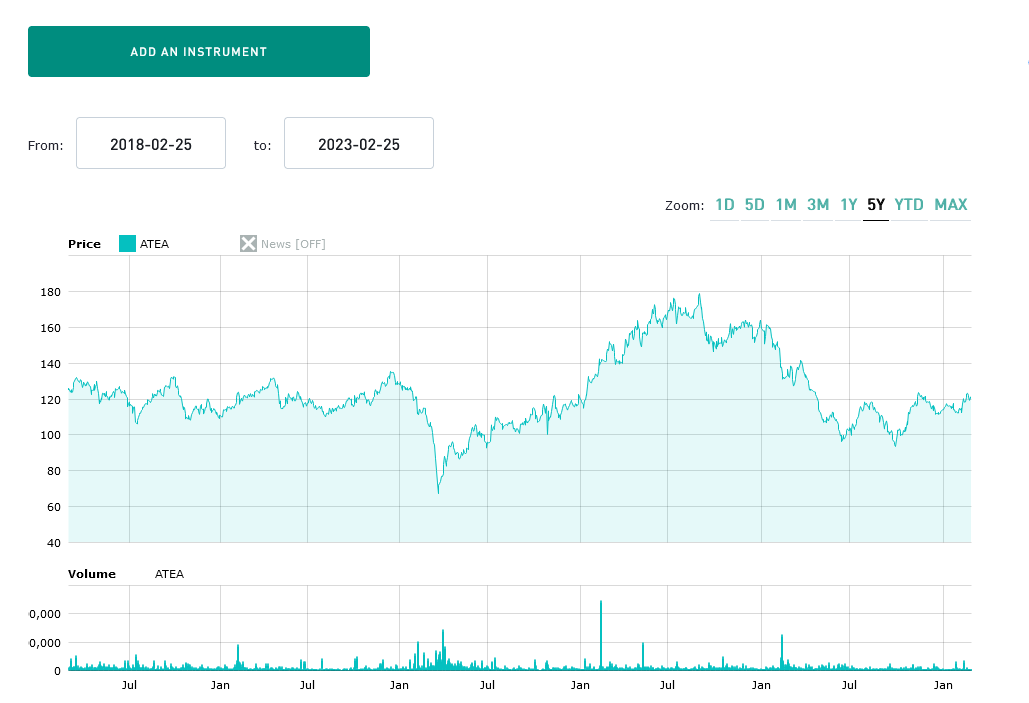Switch chart to YTD range
1029x703 pixels.
(909, 205)
